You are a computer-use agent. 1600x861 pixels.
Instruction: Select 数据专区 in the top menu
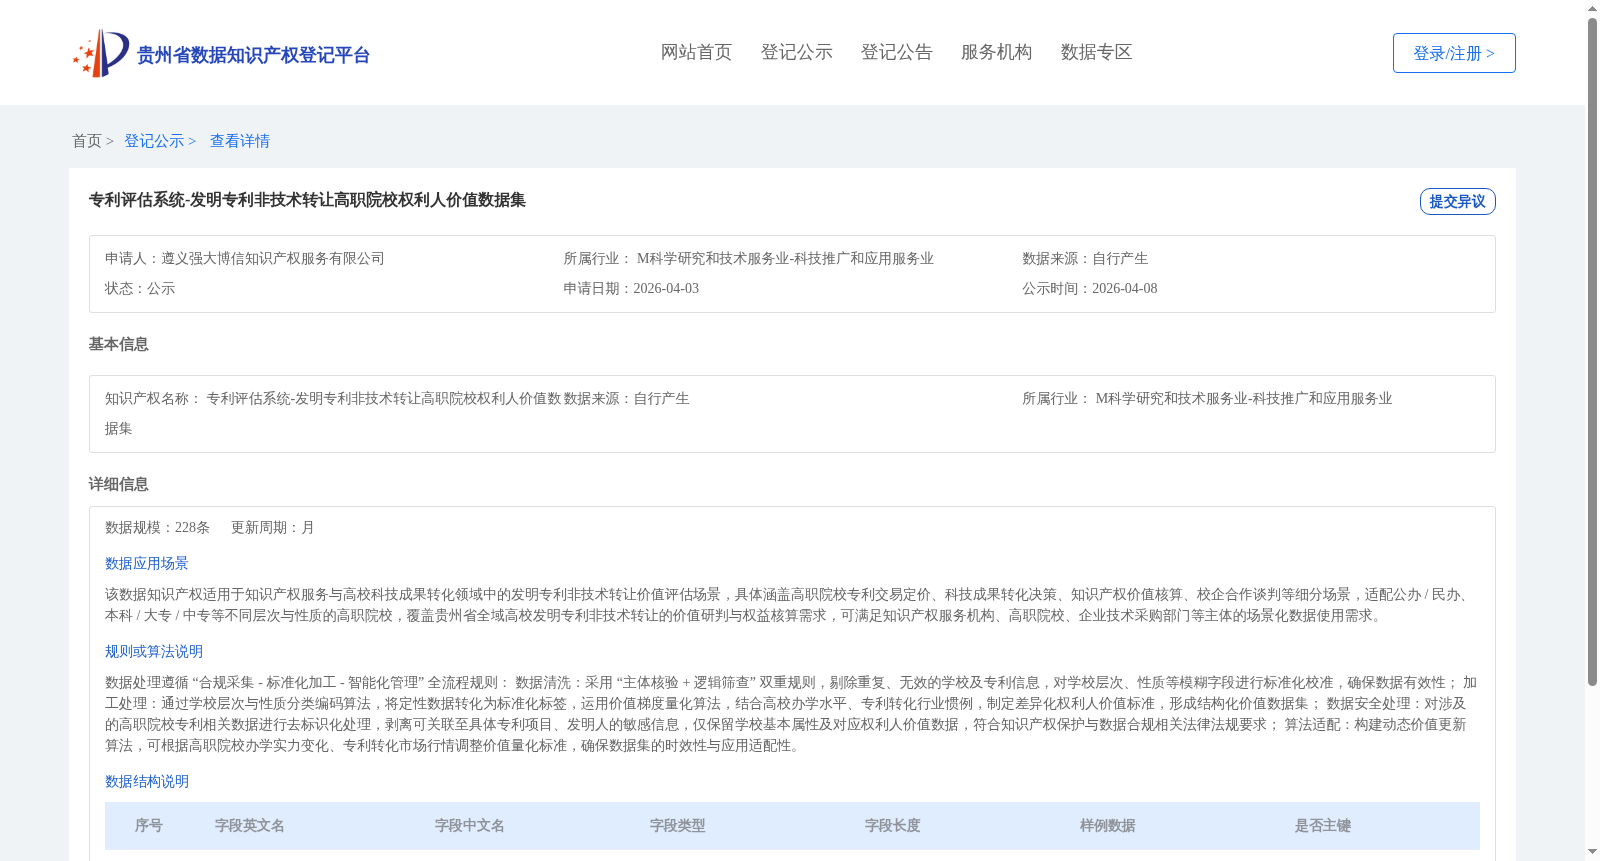(x=1097, y=52)
